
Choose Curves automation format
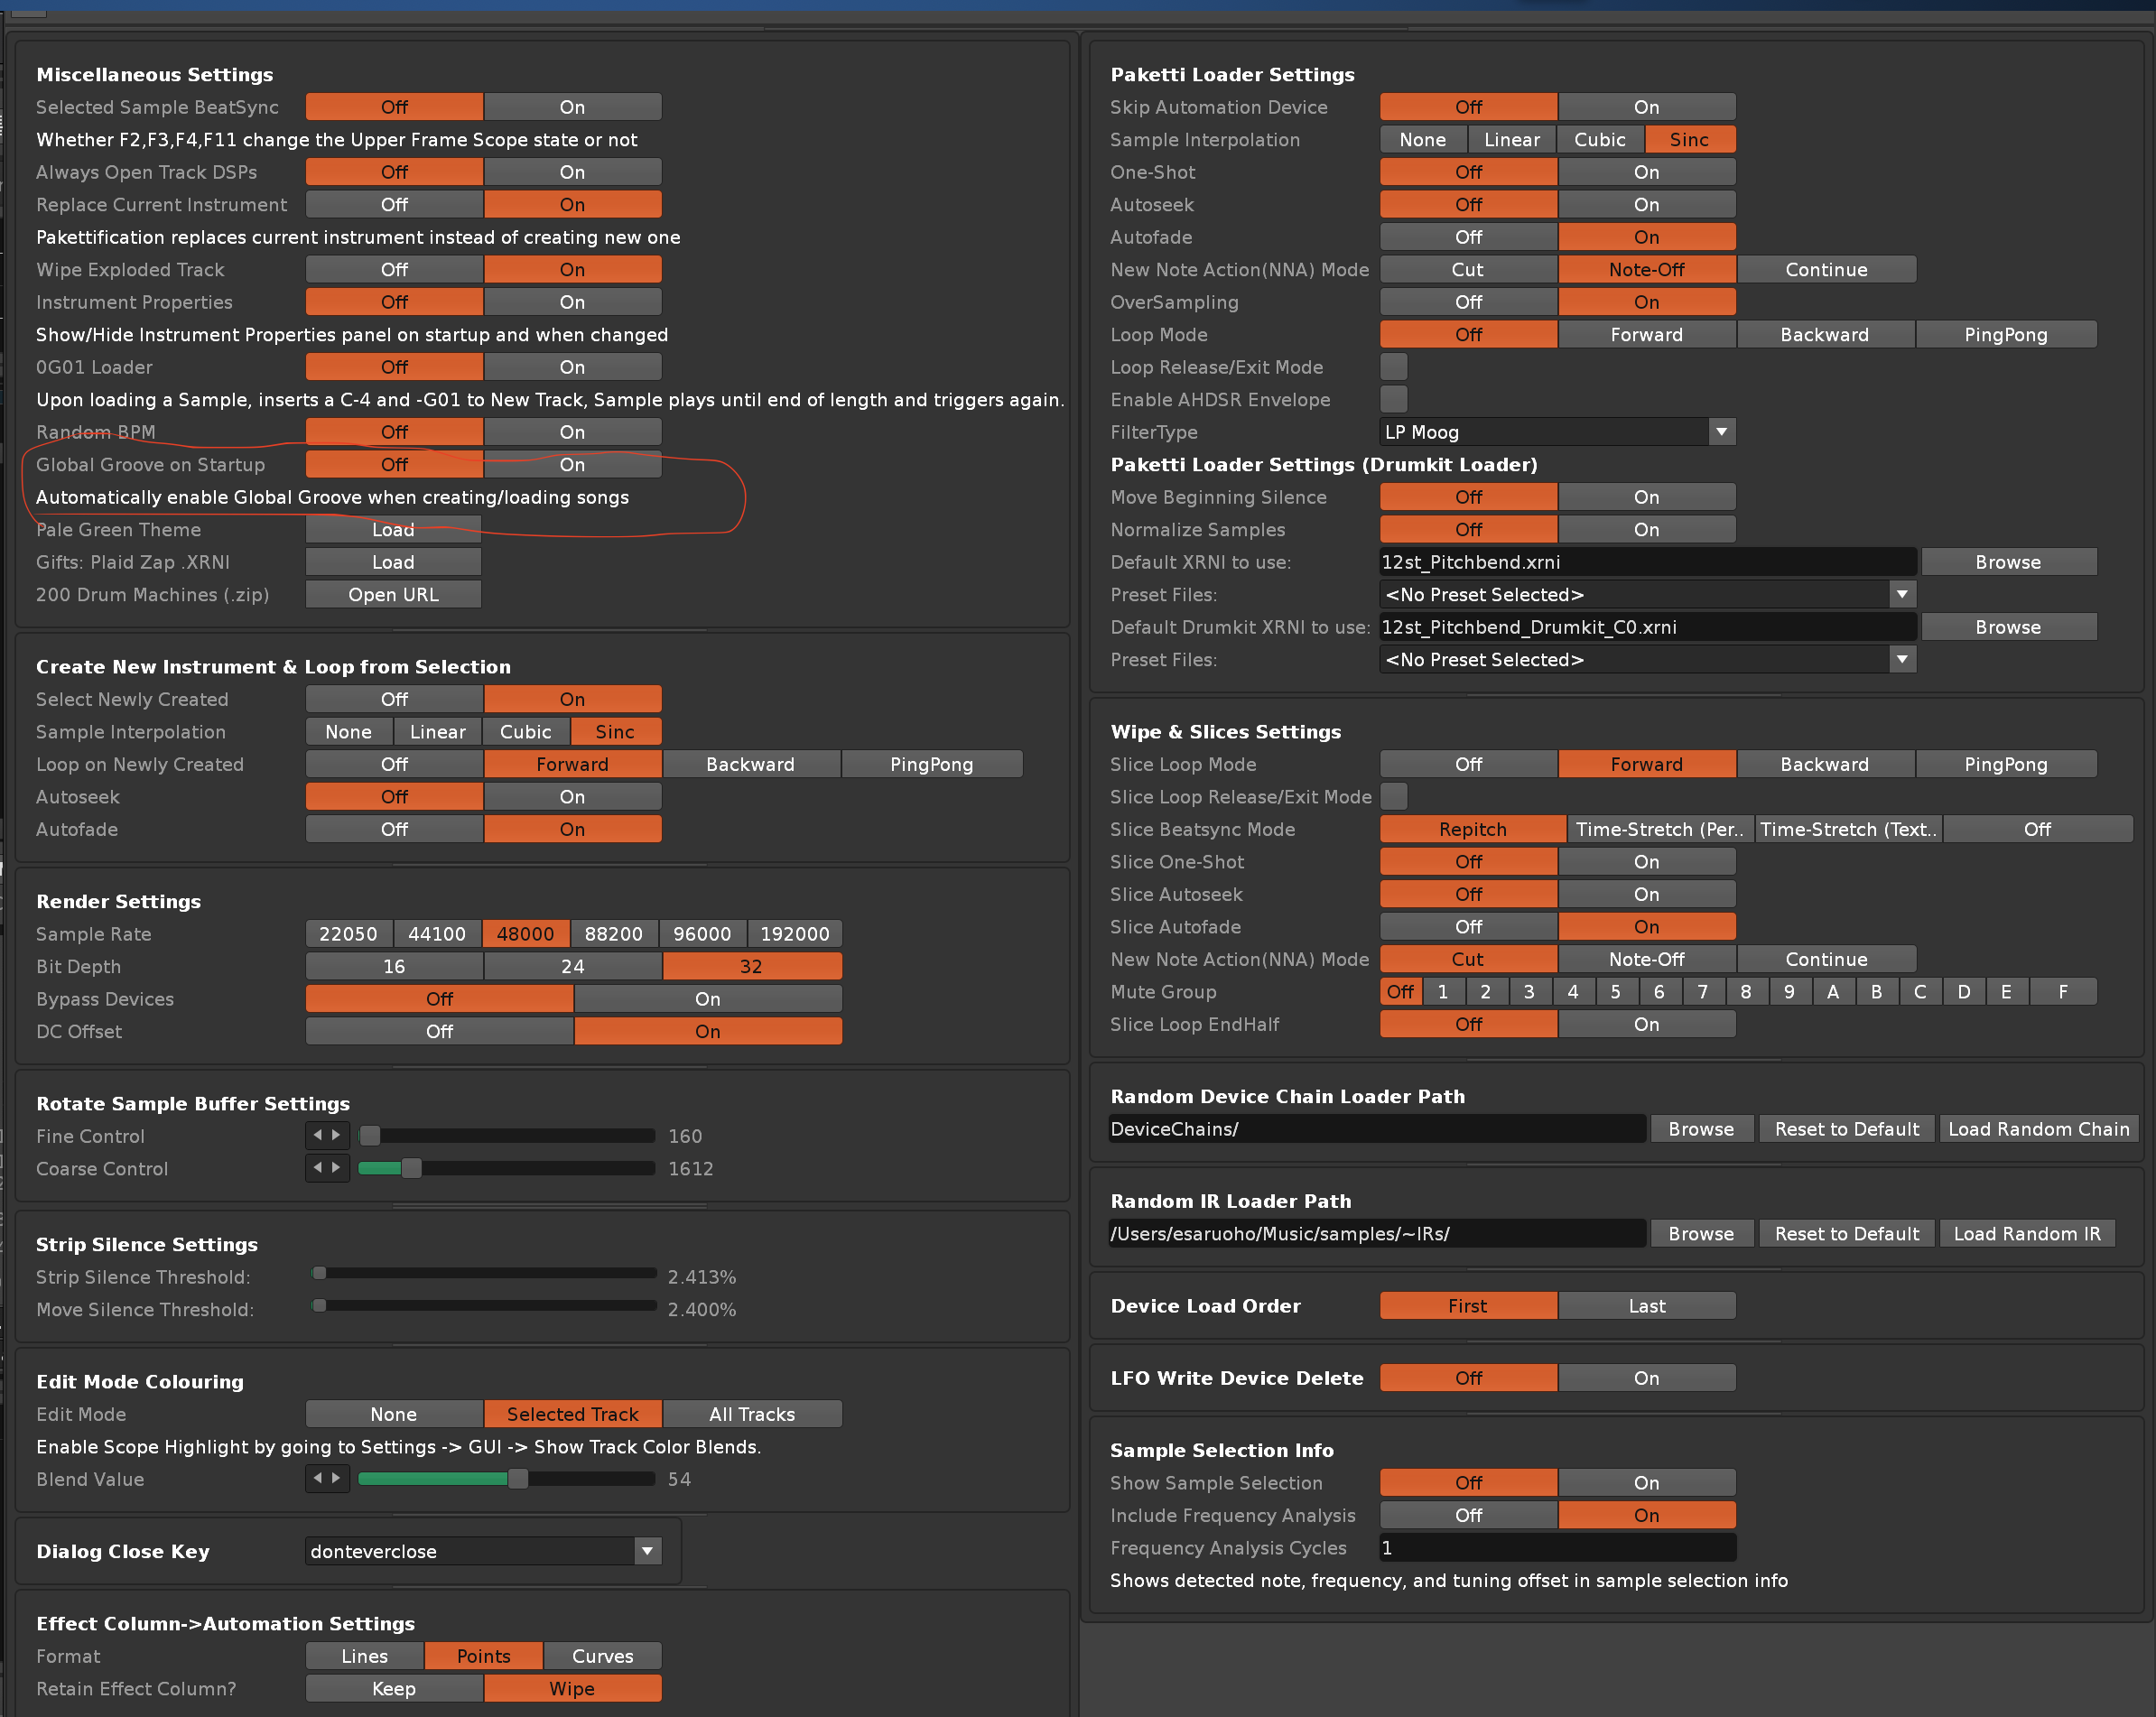click(x=602, y=1655)
